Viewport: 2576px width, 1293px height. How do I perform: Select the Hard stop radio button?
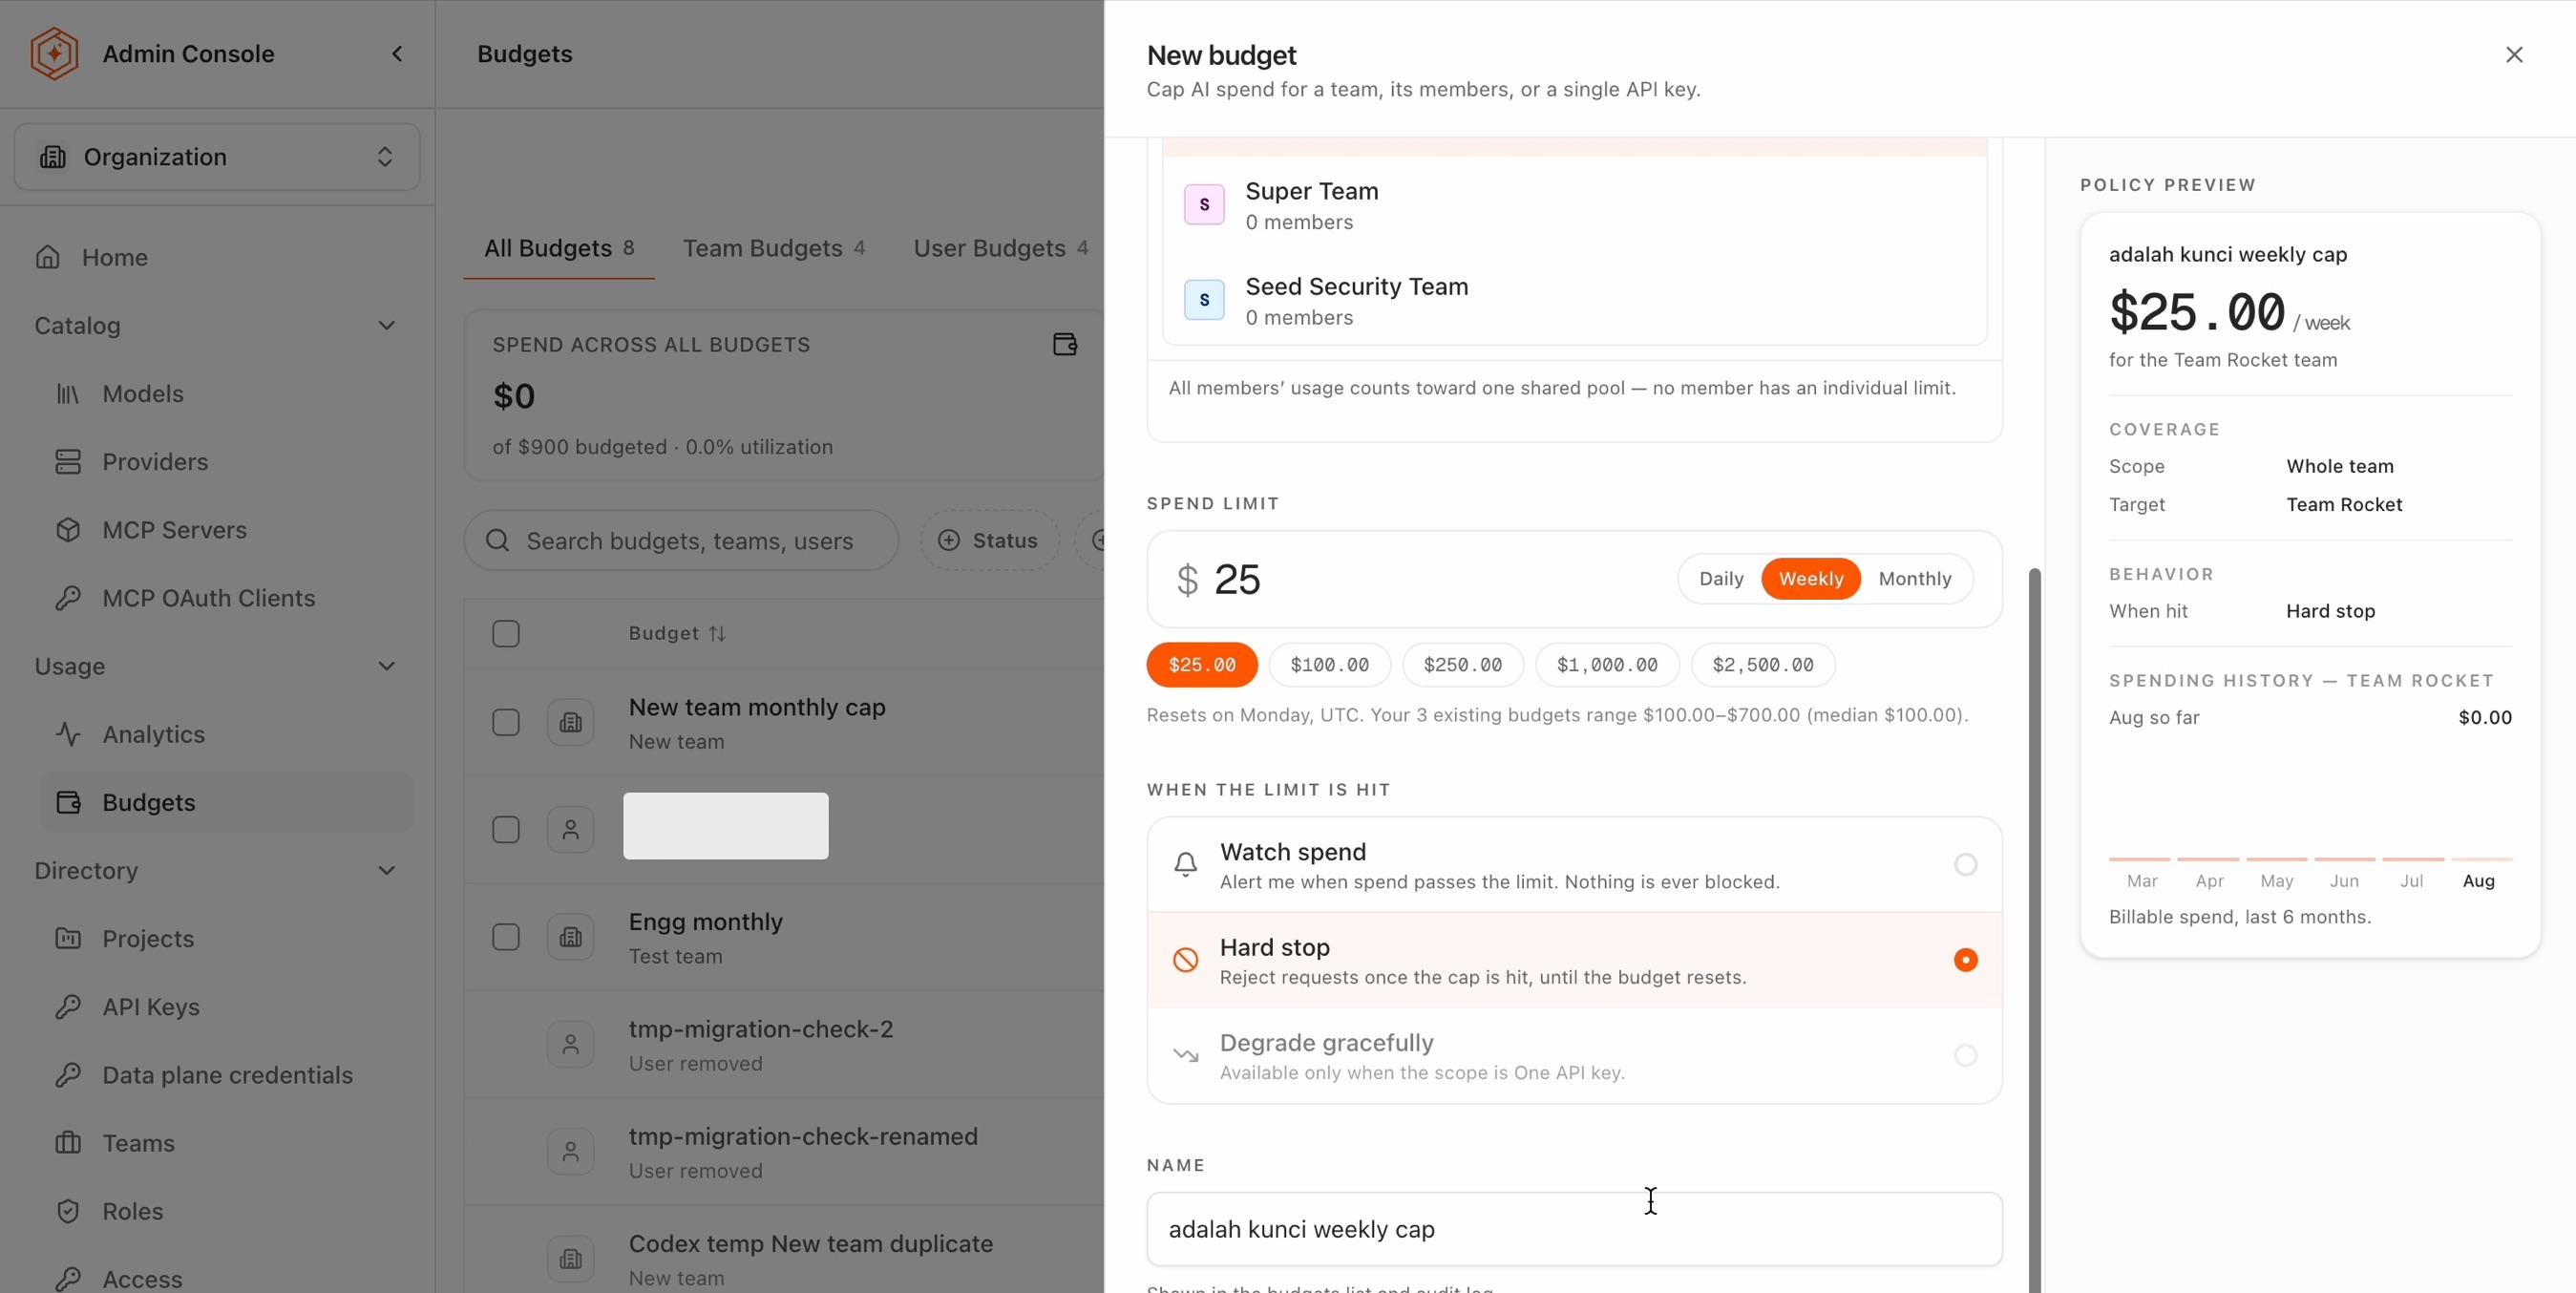click(x=1965, y=960)
